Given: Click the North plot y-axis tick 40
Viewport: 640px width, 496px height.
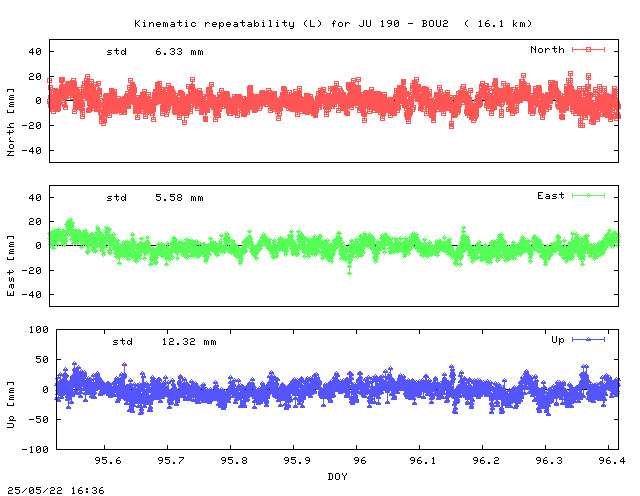Looking at the screenshot, I should [x=35, y=51].
